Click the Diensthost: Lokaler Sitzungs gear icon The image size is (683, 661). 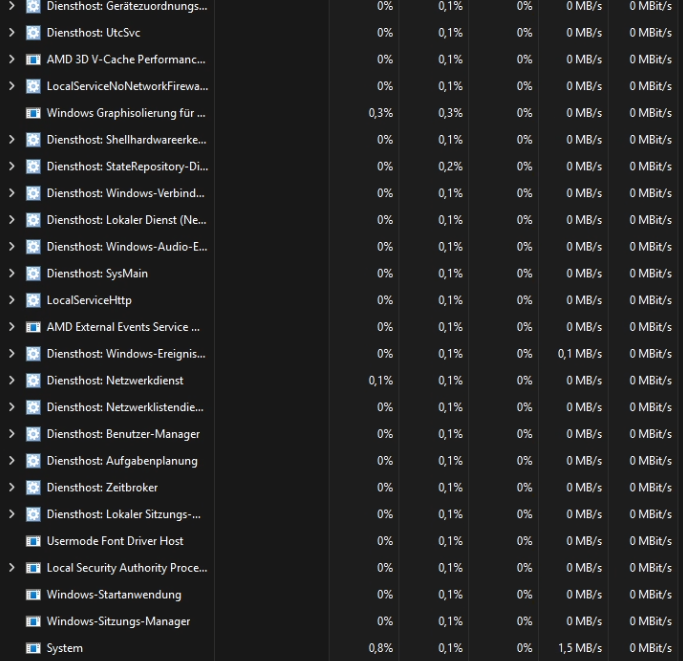coord(33,514)
